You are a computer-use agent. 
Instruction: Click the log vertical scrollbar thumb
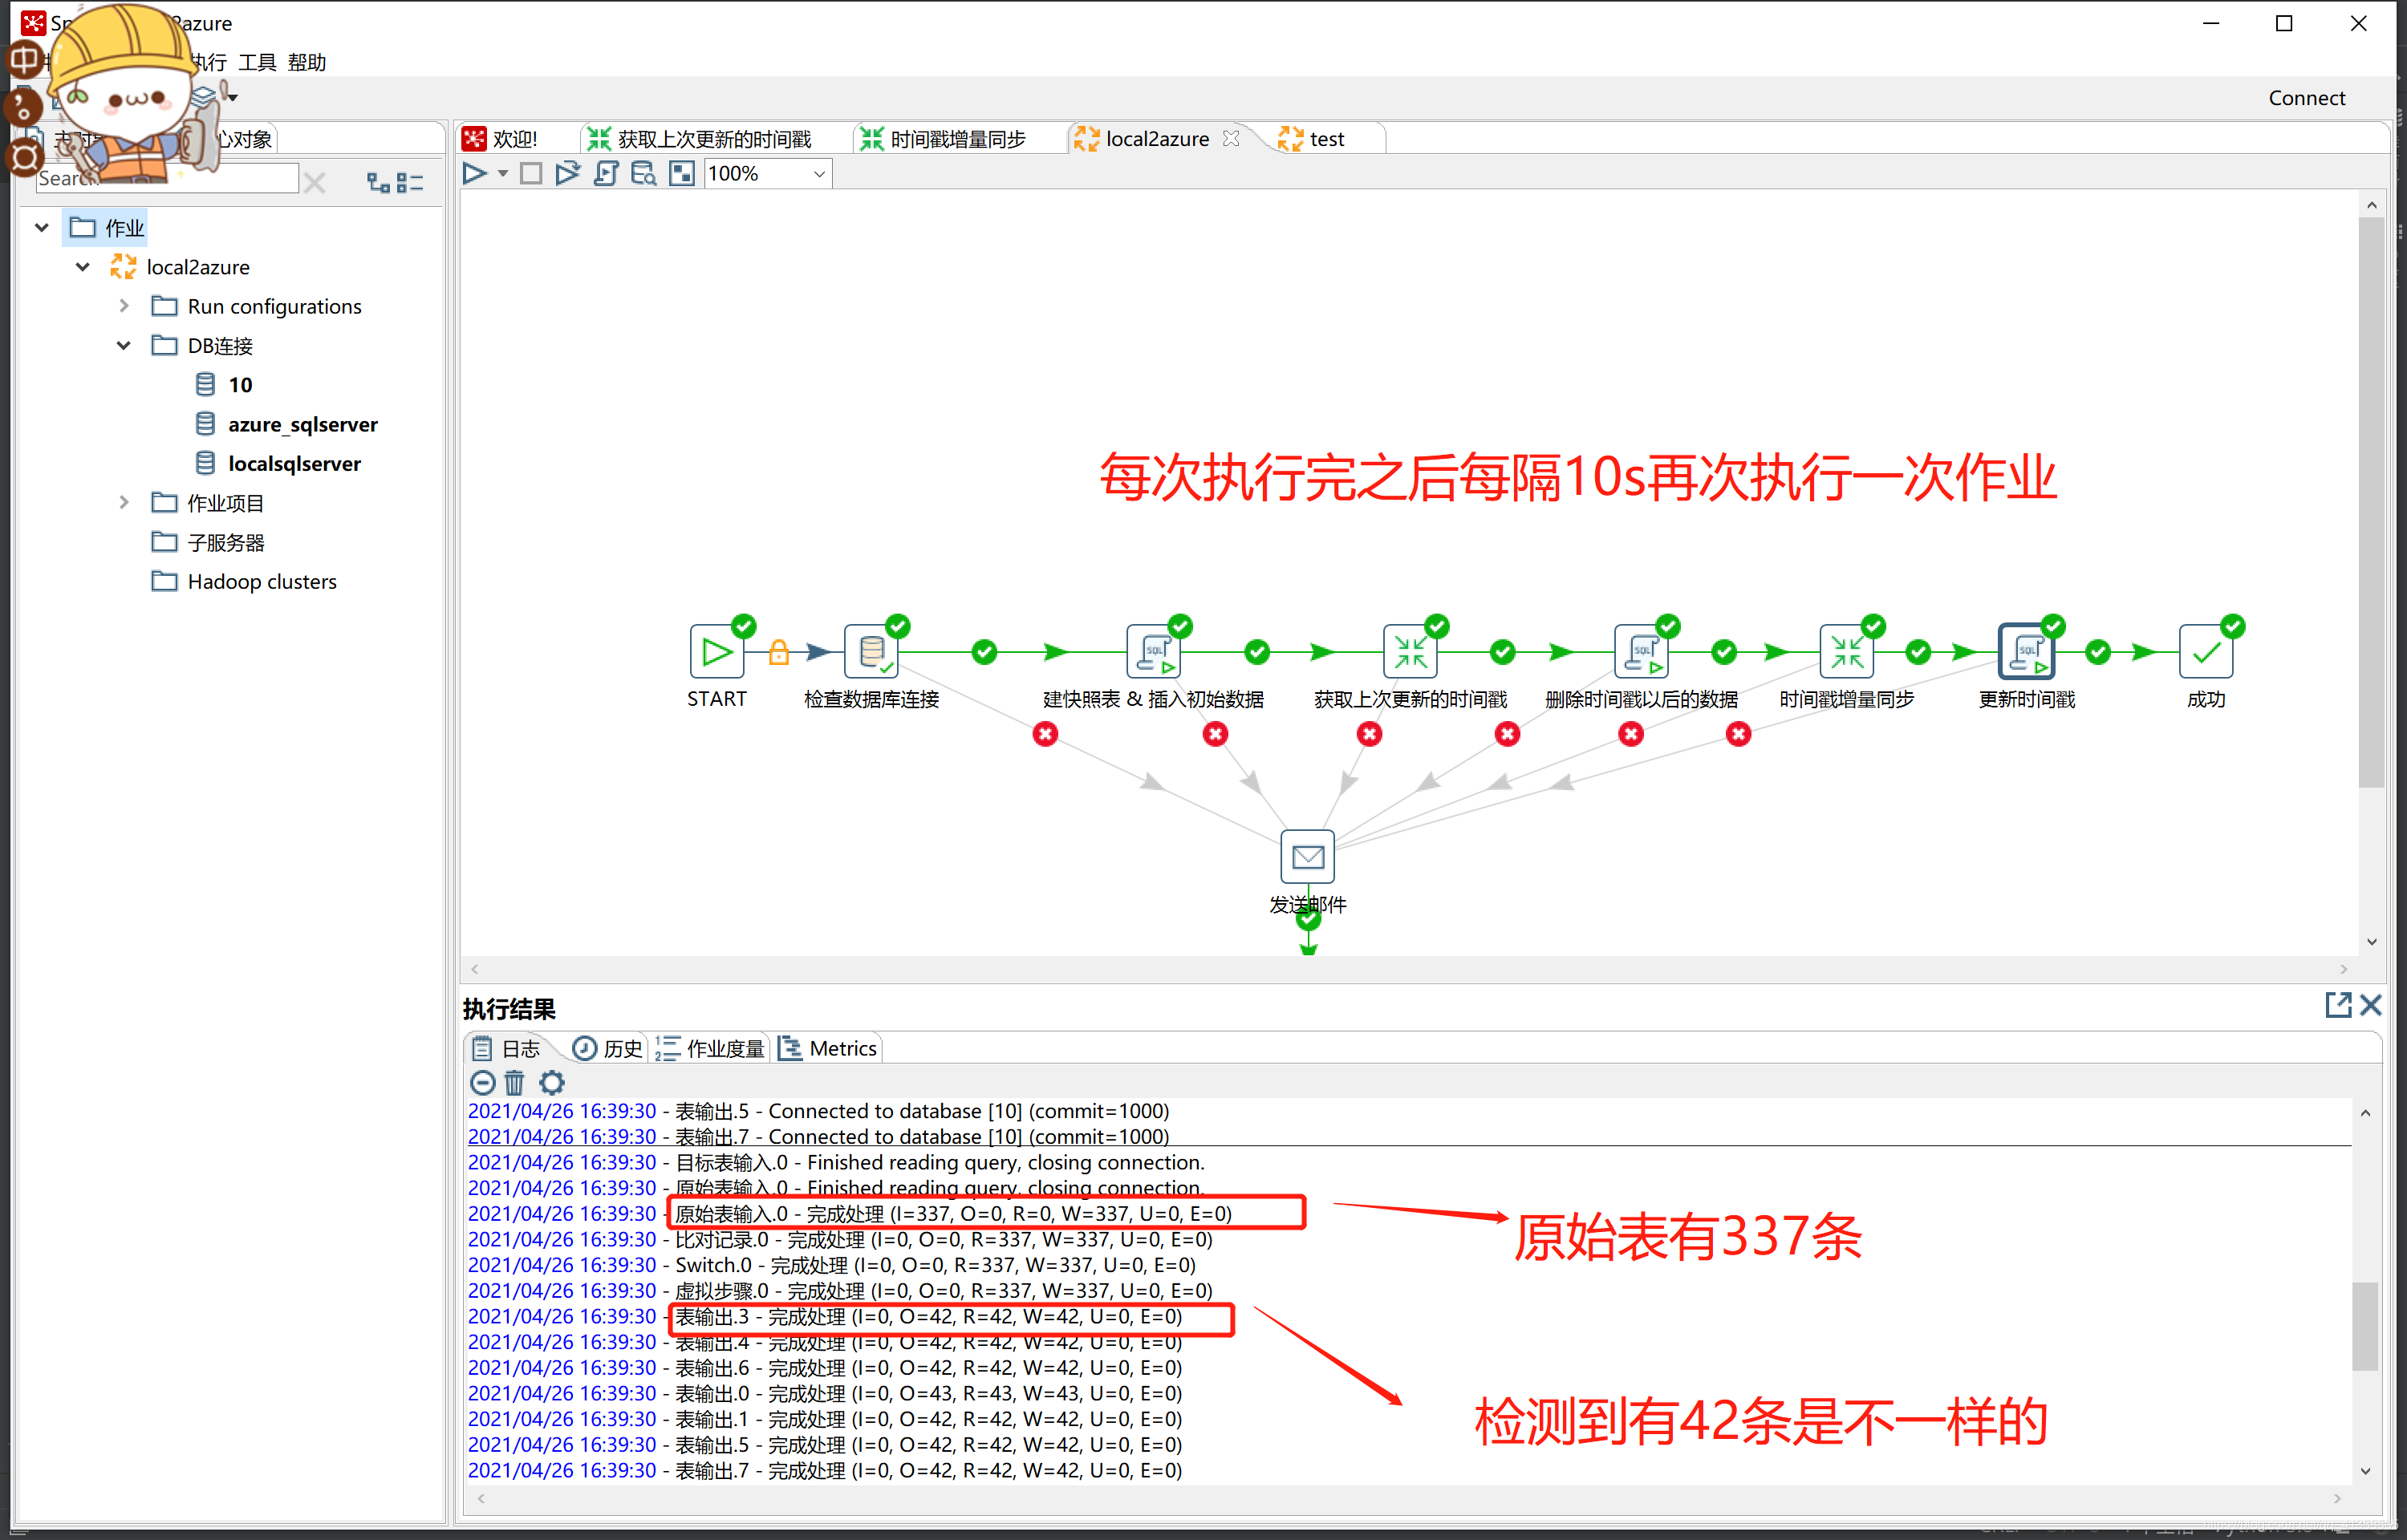click(x=2365, y=1326)
